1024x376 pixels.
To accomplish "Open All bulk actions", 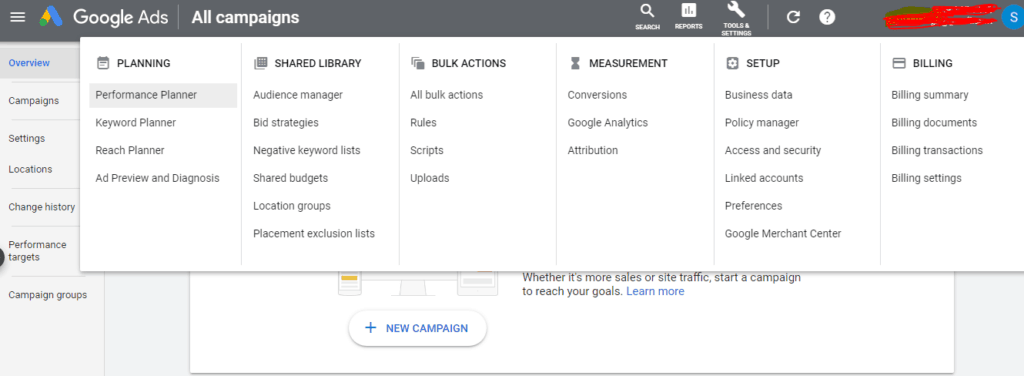I will tap(447, 95).
